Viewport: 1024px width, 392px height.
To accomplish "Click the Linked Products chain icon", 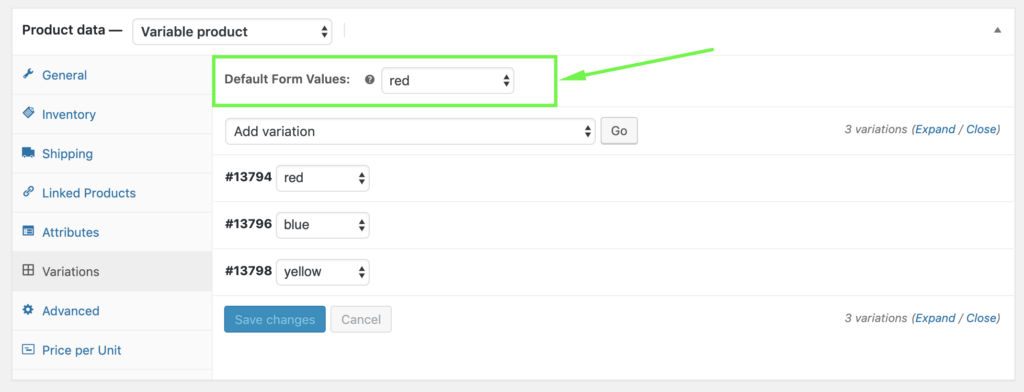I will [28, 192].
